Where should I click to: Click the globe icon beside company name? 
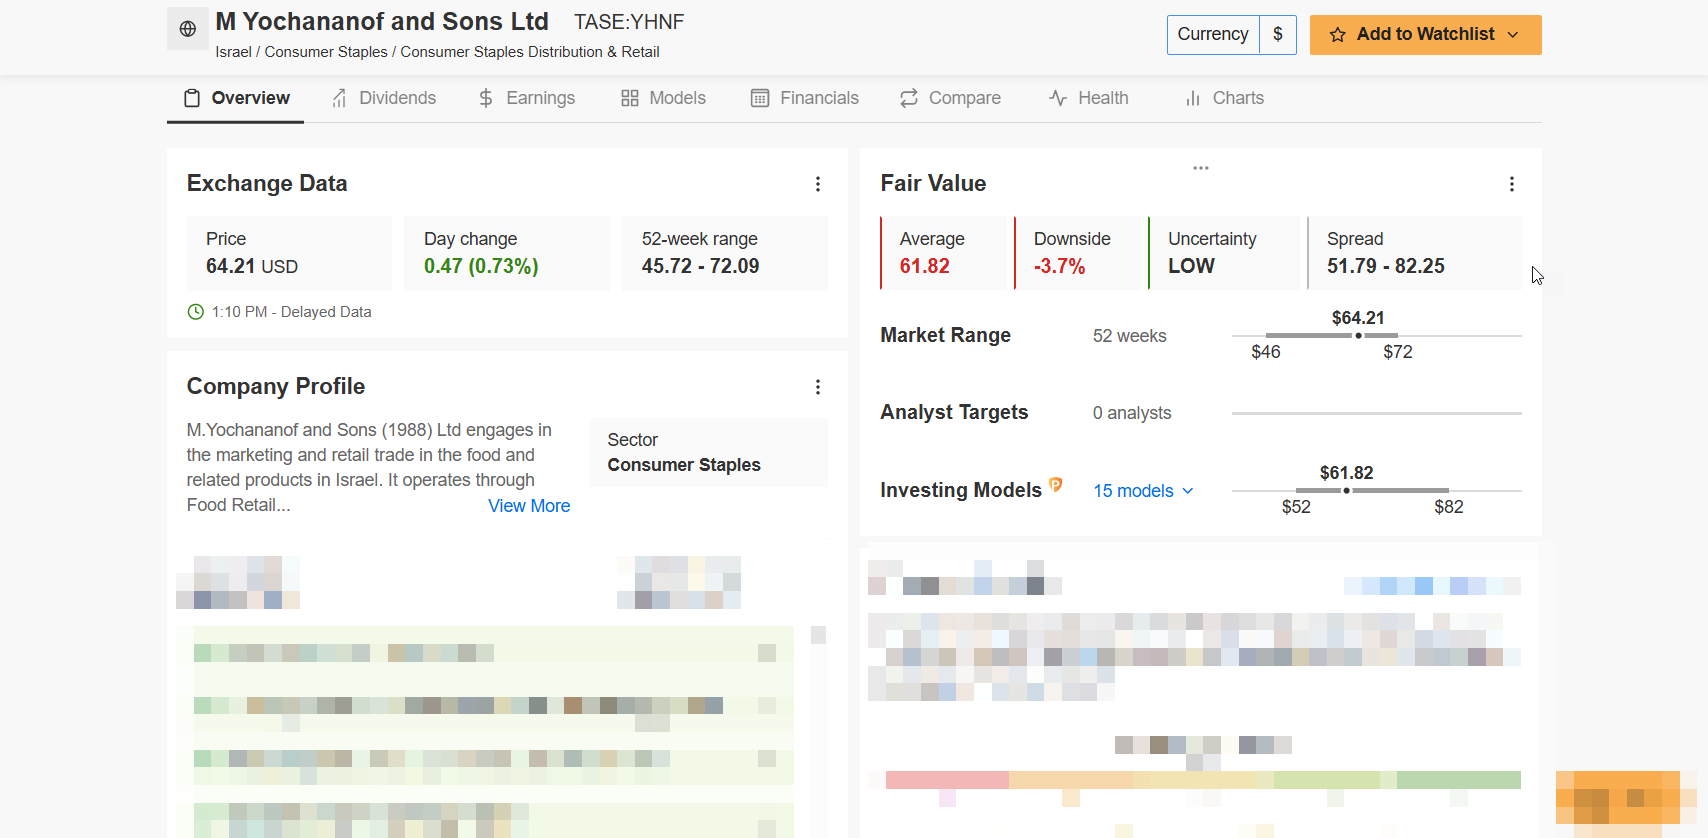tap(188, 29)
